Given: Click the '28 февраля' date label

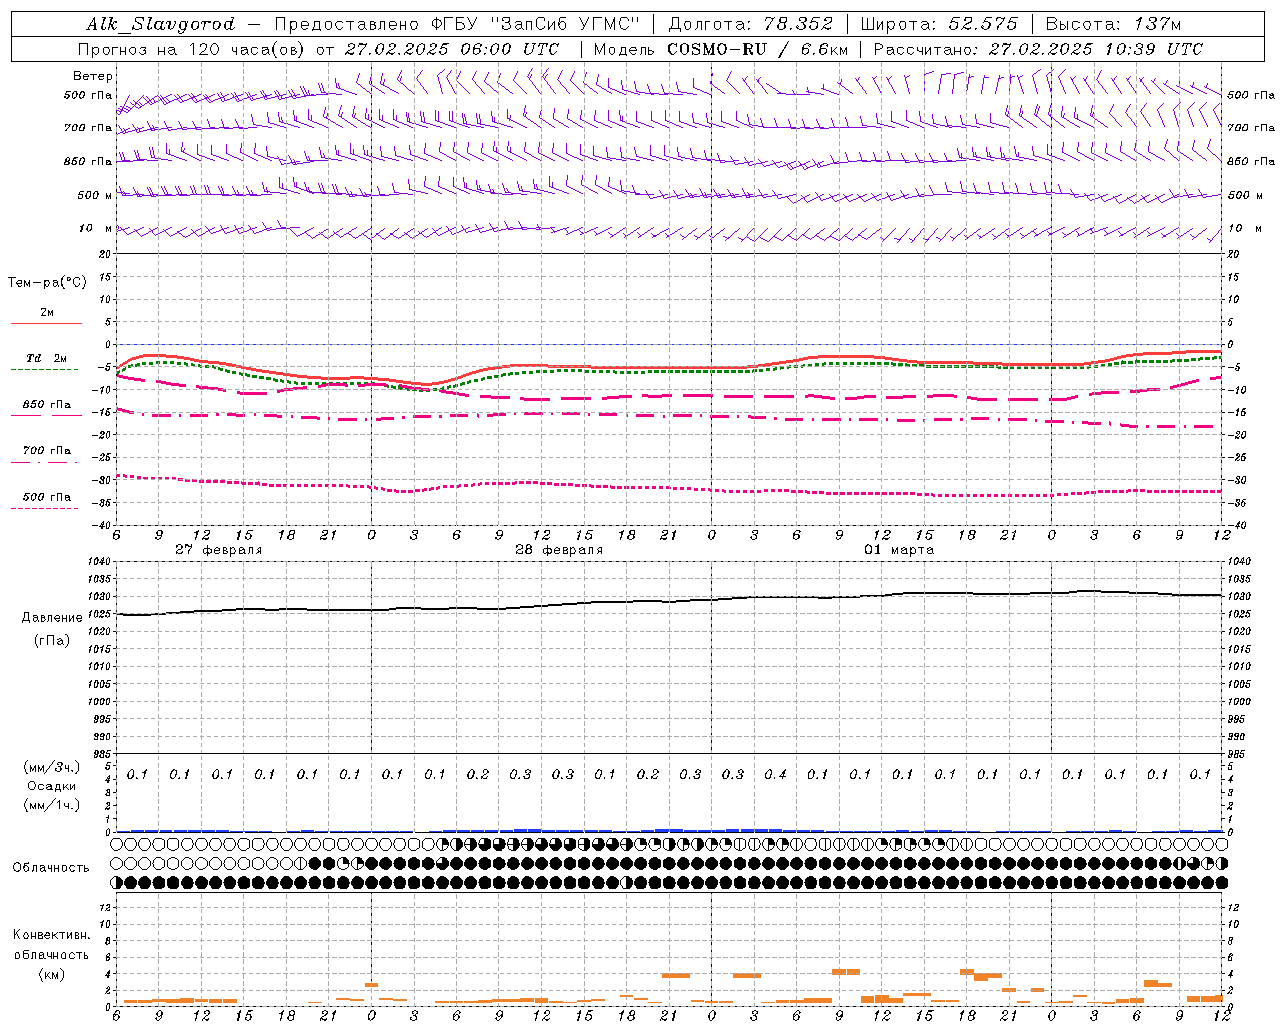Looking at the screenshot, I should point(559,550).
